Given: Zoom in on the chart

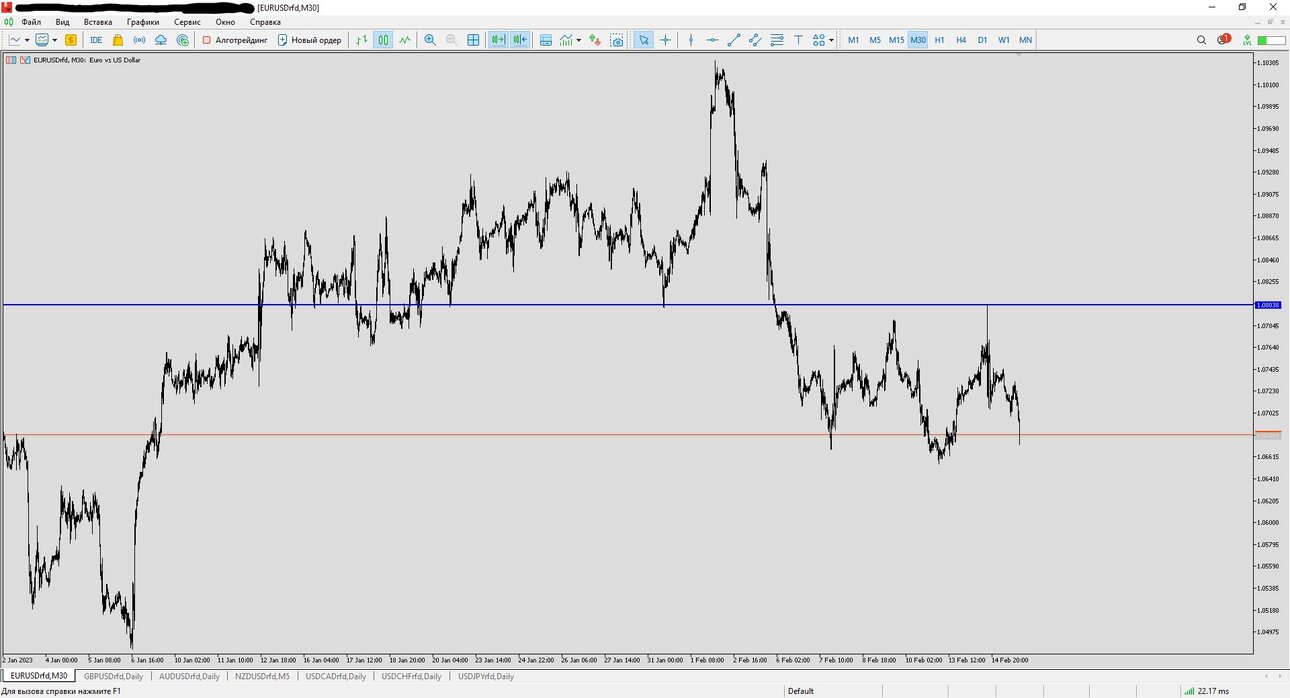Looking at the screenshot, I should point(430,40).
